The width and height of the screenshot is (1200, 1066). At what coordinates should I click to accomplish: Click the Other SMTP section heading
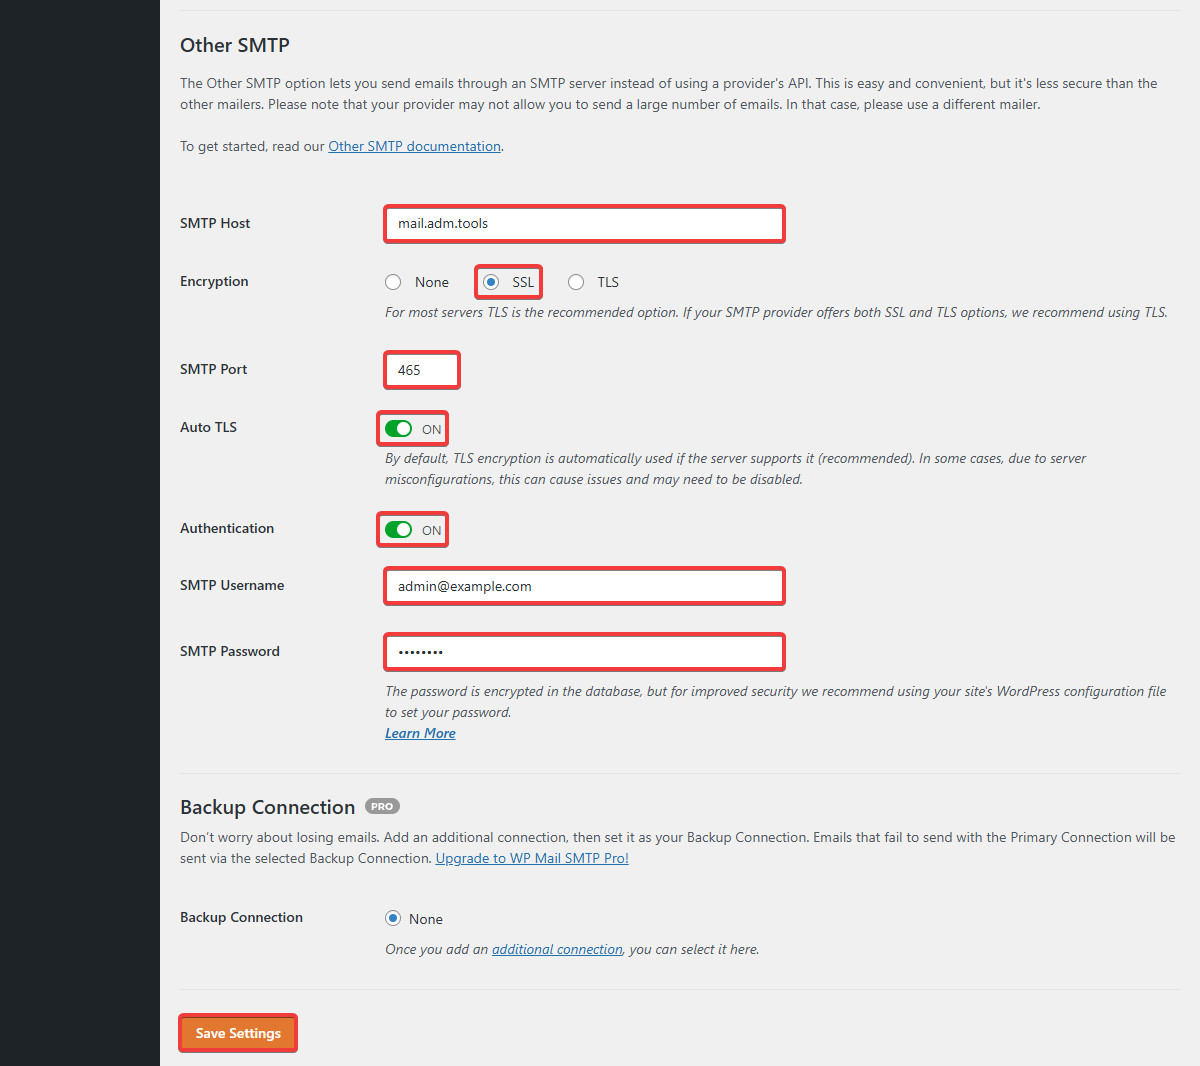pos(235,45)
